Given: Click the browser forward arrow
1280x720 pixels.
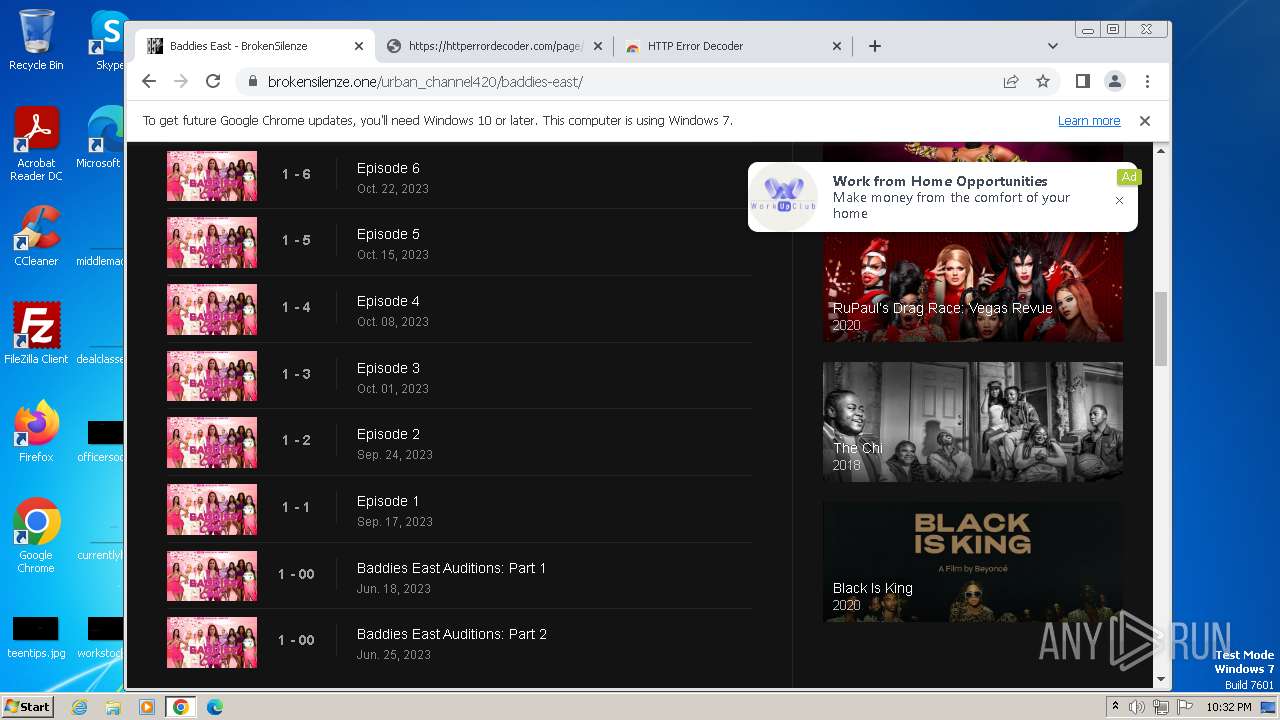Looking at the screenshot, I should (x=181, y=81).
